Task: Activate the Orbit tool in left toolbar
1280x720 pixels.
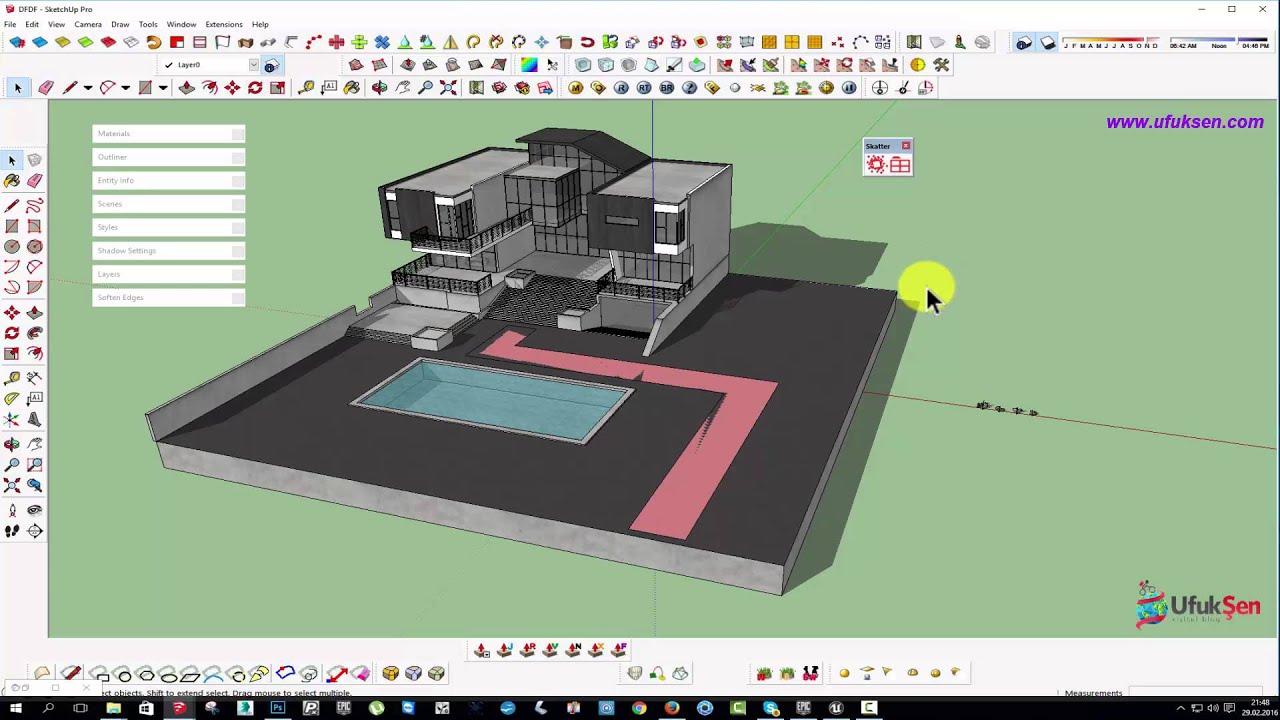Action: pos(12,443)
